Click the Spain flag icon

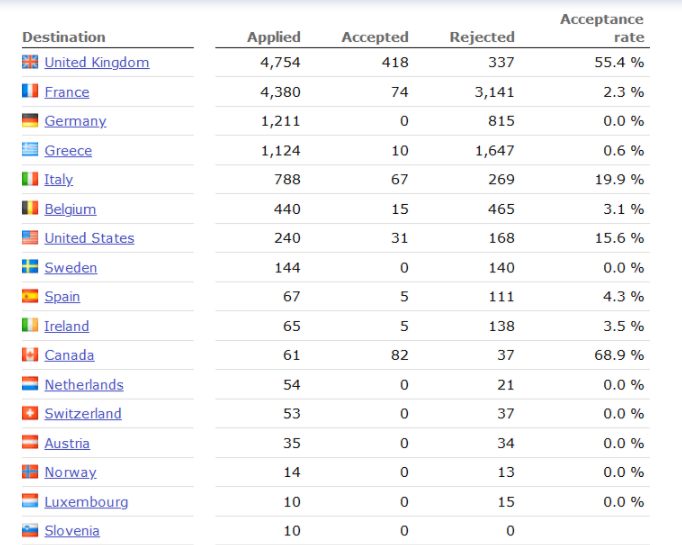(30, 296)
